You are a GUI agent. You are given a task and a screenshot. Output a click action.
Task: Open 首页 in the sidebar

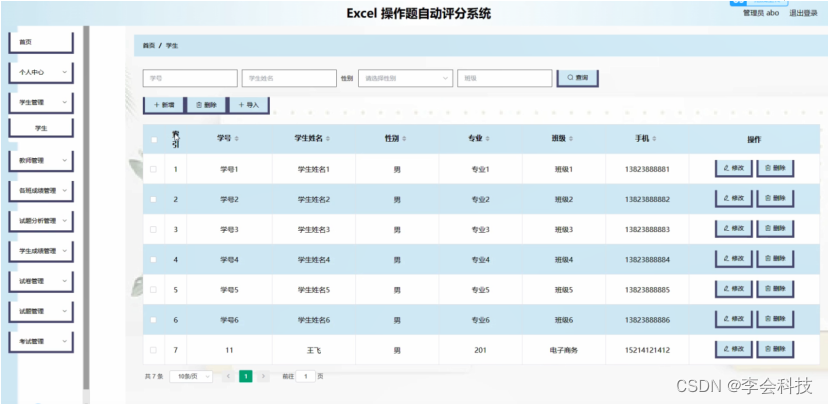41,43
